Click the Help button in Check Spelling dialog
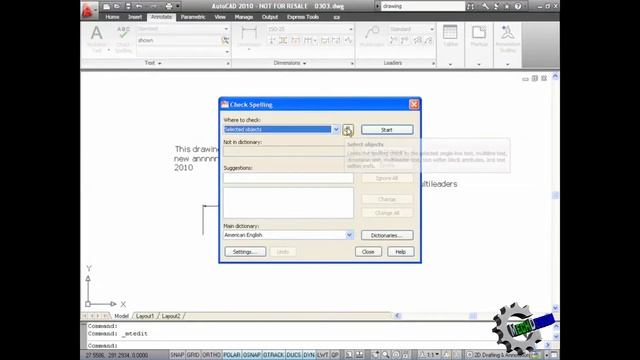Image resolution: width=640 pixels, height=360 pixels. click(400, 252)
